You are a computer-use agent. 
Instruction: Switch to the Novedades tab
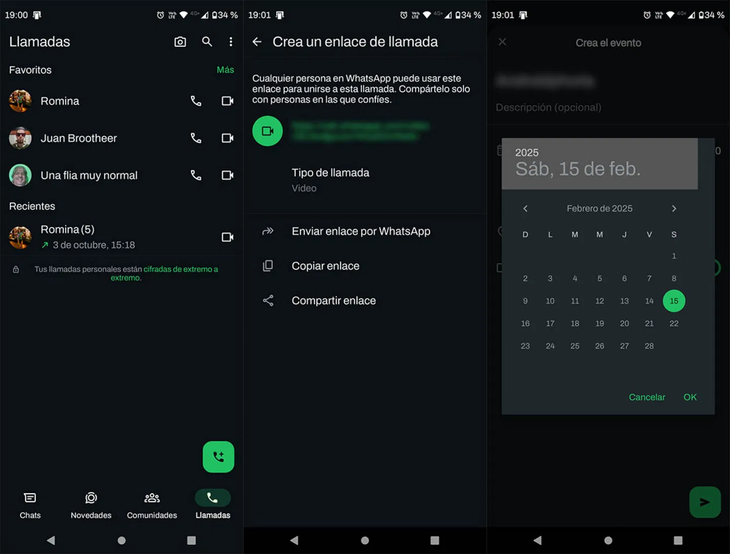click(91, 505)
